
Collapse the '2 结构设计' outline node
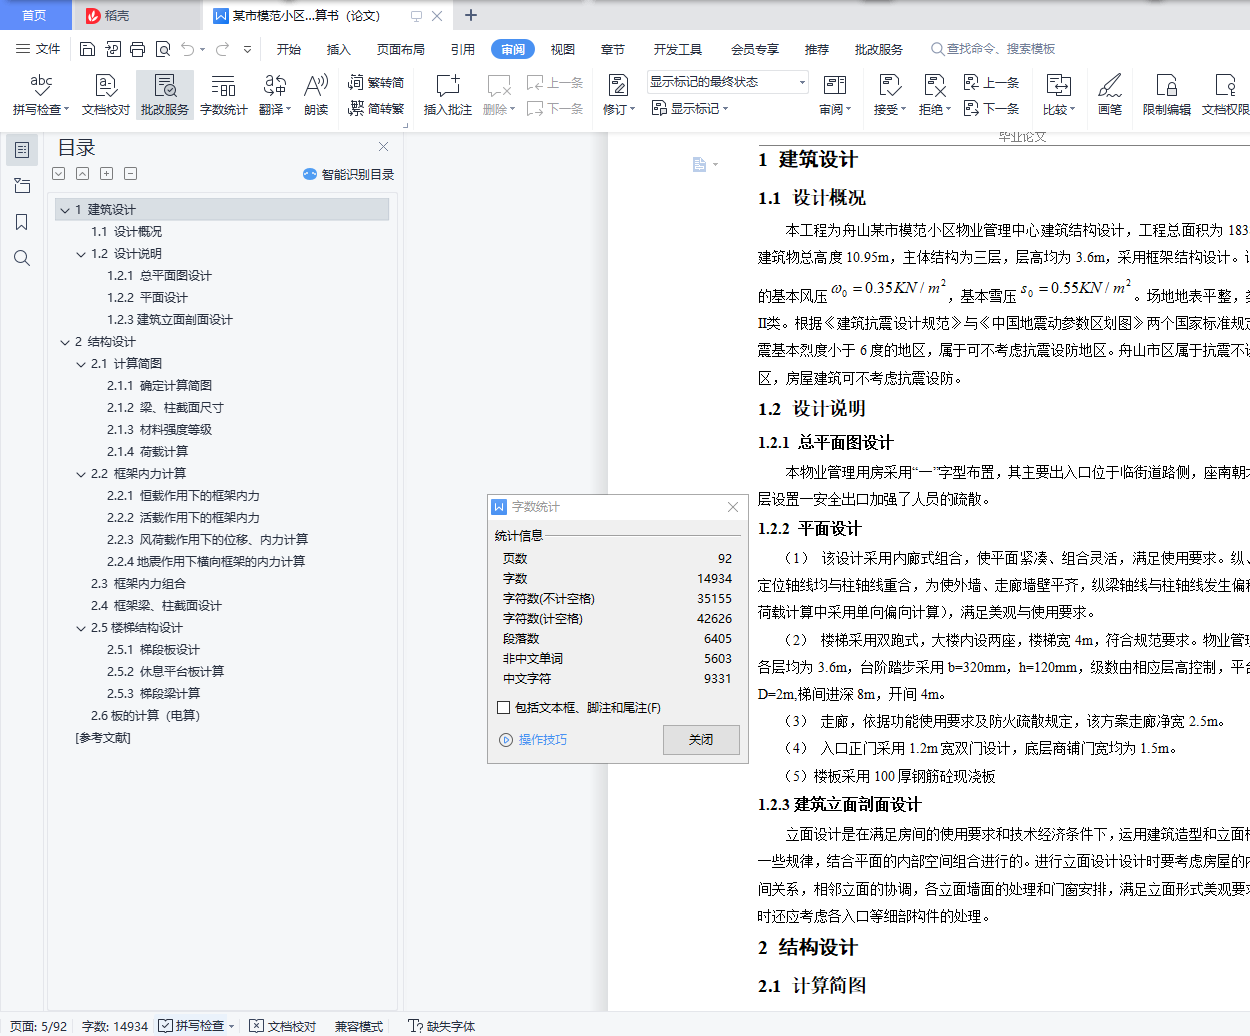click(x=65, y=342)
